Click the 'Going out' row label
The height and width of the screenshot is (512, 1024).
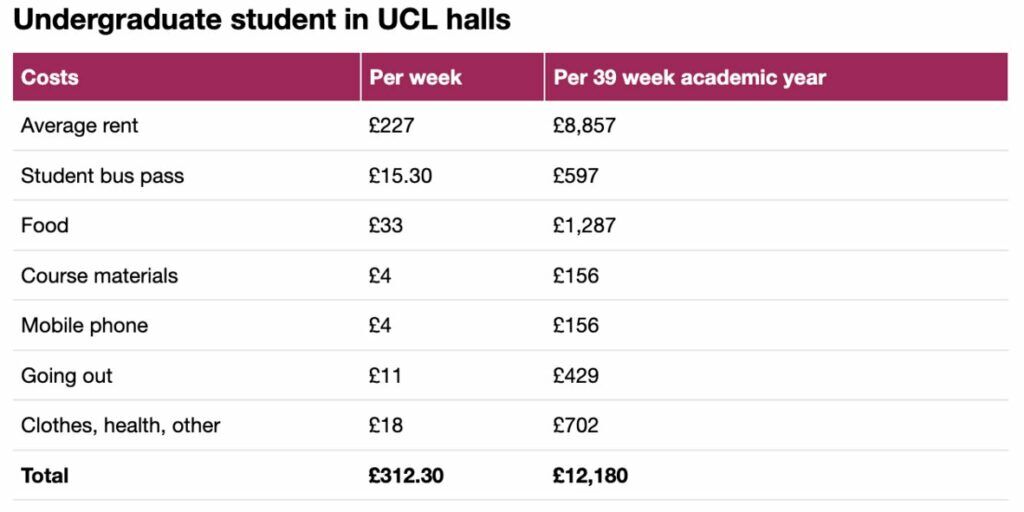tap(67, 375)
